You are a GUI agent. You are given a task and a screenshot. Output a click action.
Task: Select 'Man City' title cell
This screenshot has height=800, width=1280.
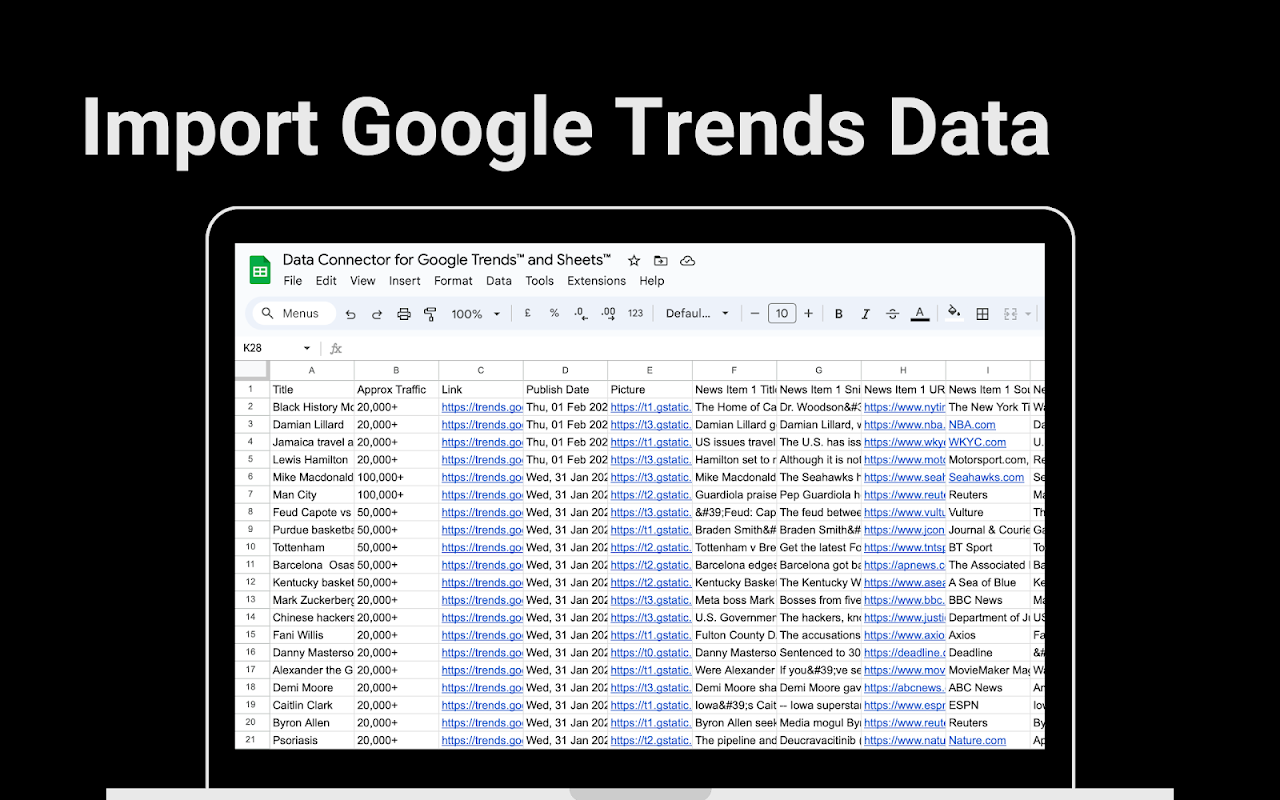point(312,494)
